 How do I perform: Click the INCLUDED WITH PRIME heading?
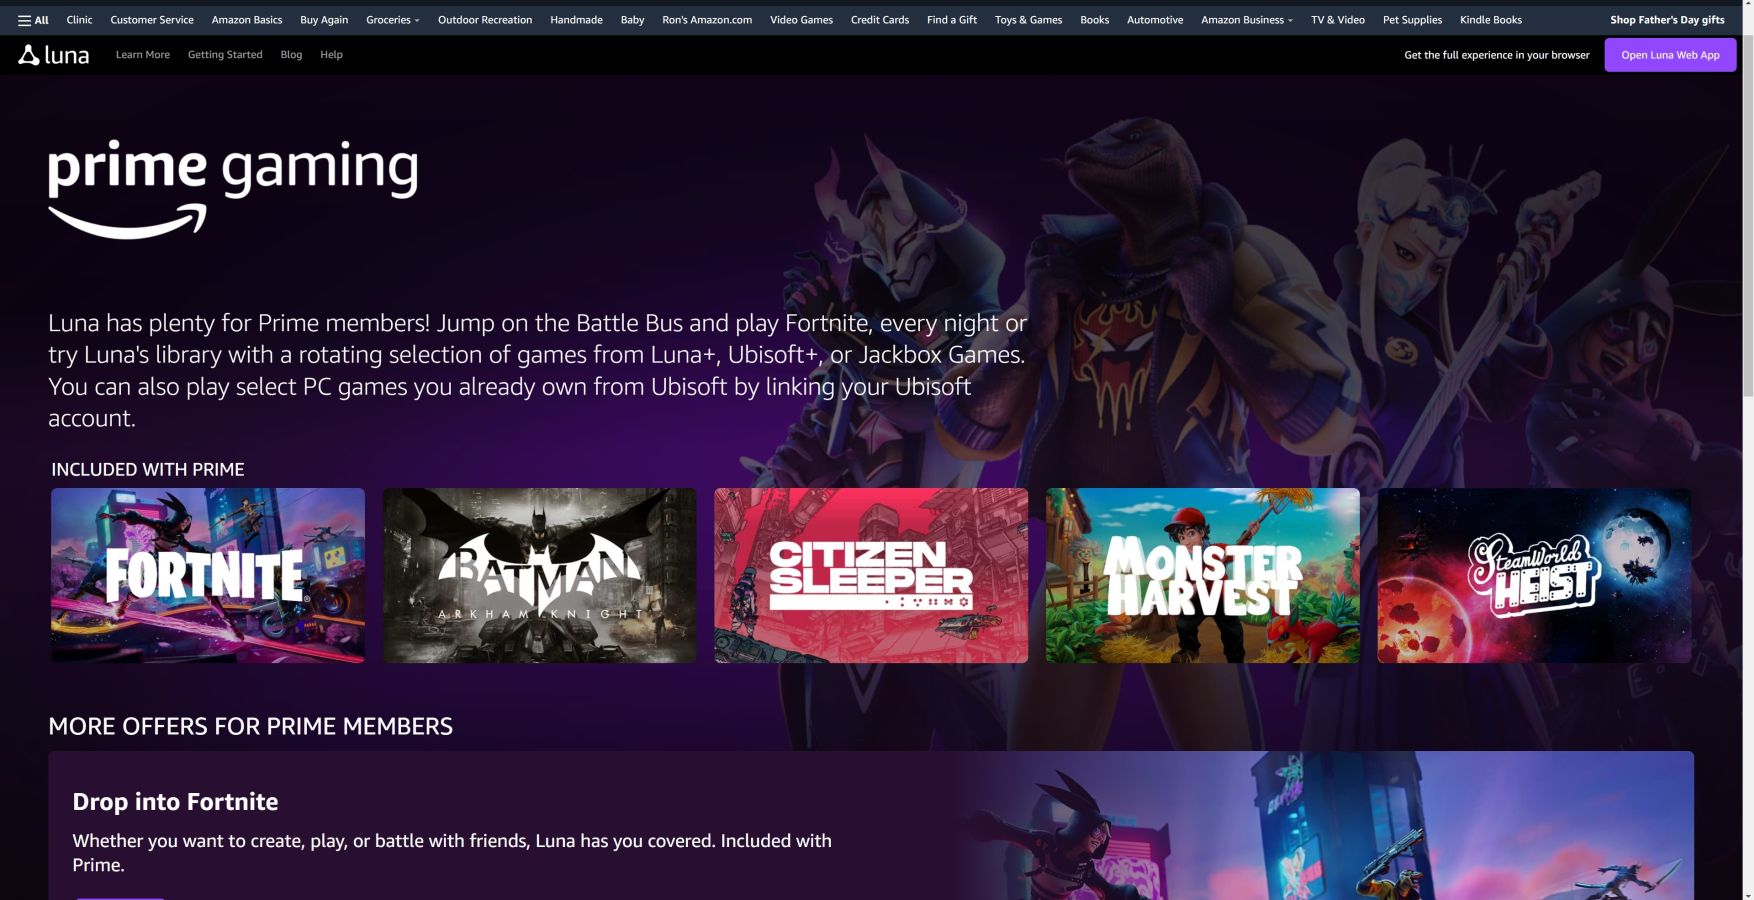click(148, 469)
